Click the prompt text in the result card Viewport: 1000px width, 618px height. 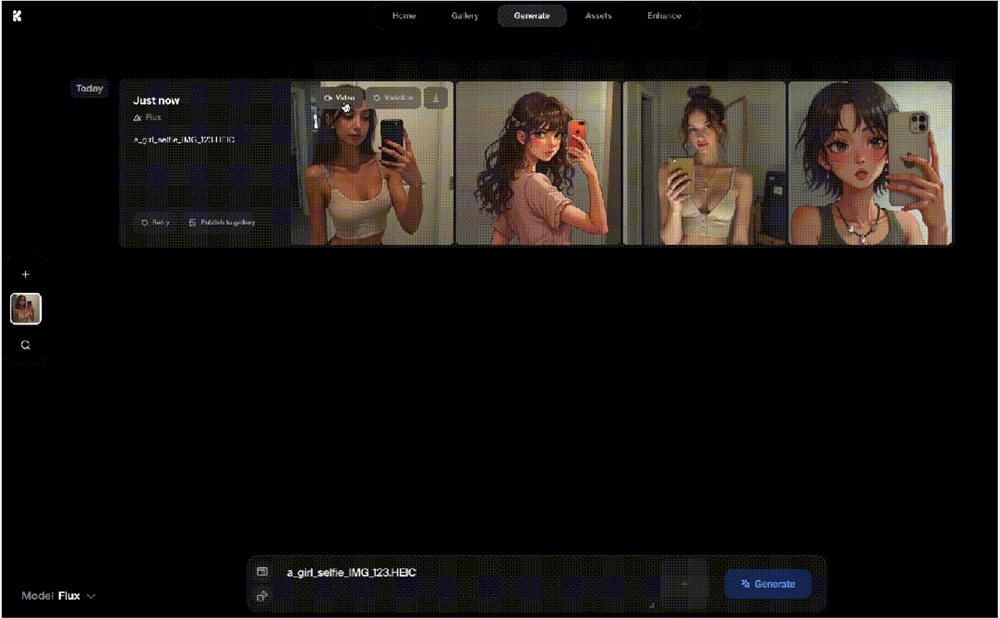(x=184, y=140)
